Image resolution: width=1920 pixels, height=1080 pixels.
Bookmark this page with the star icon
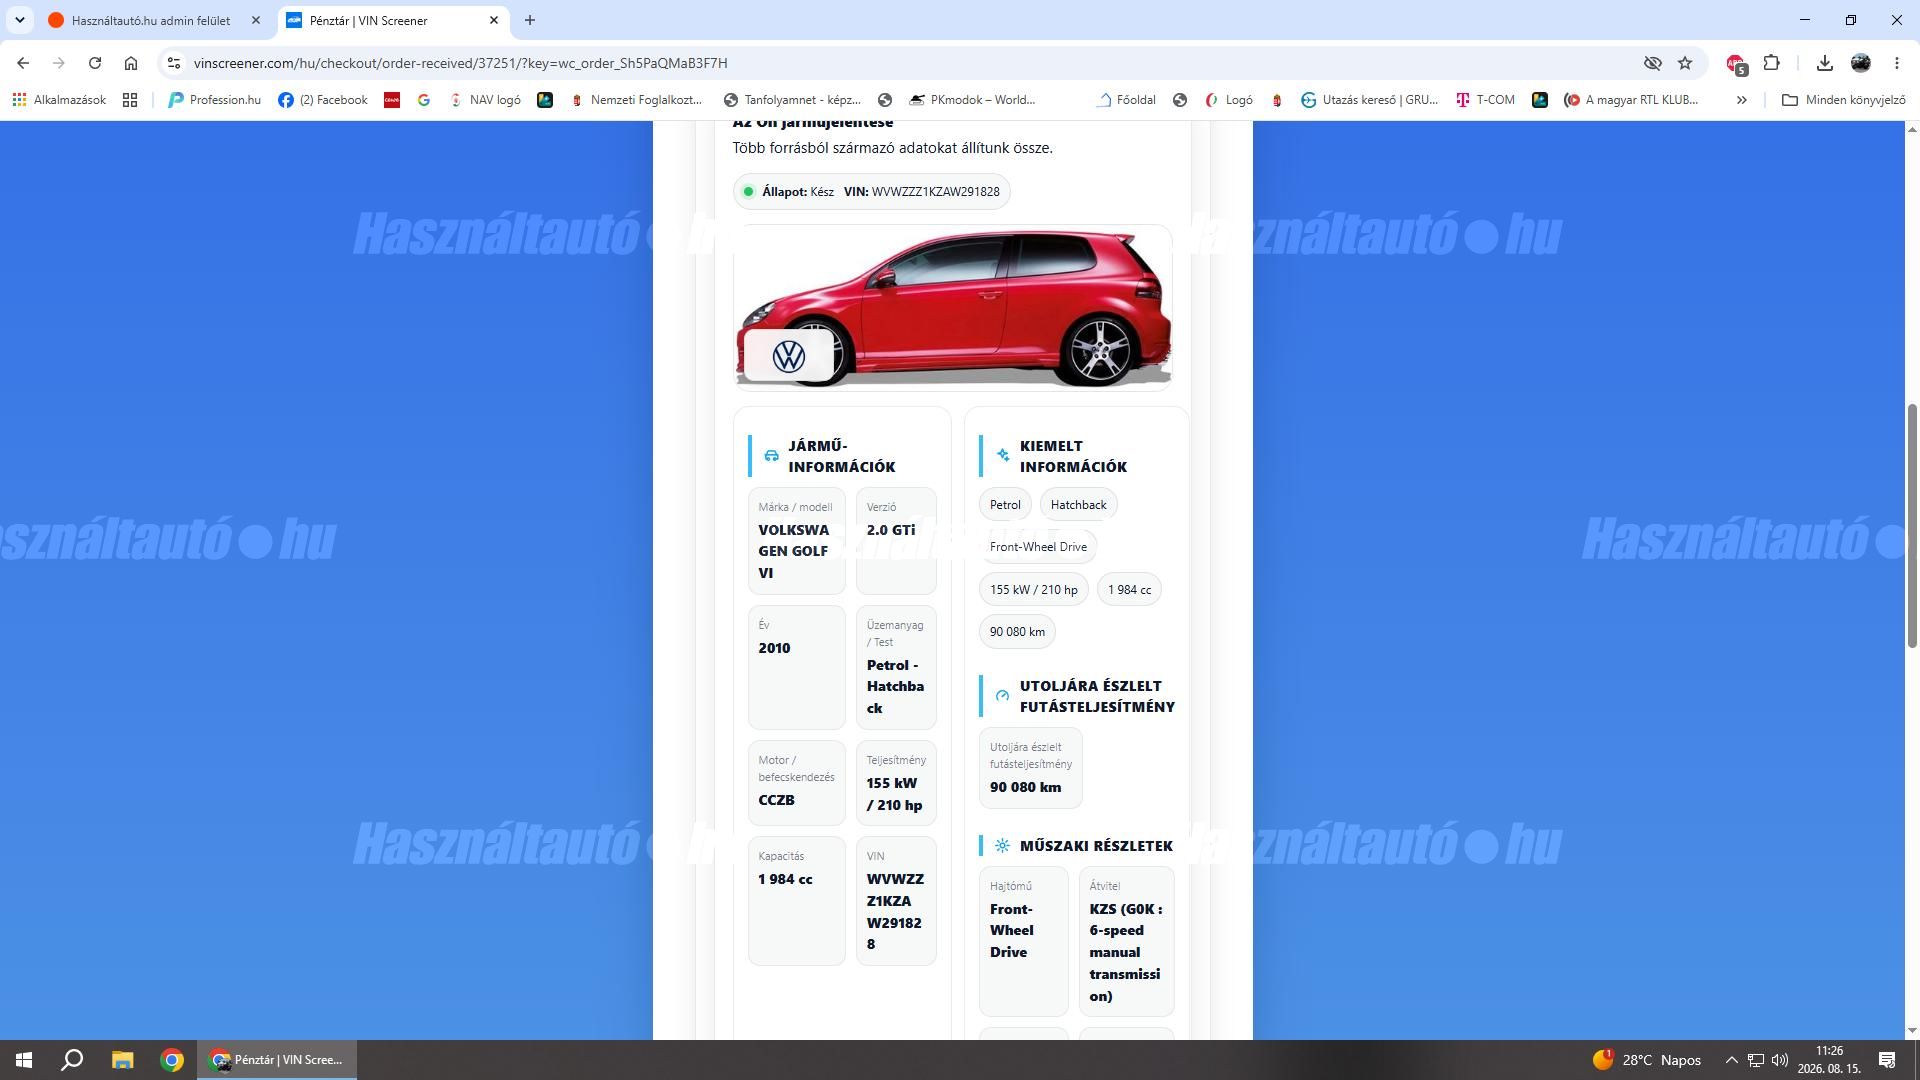[x=1685, y=63]
